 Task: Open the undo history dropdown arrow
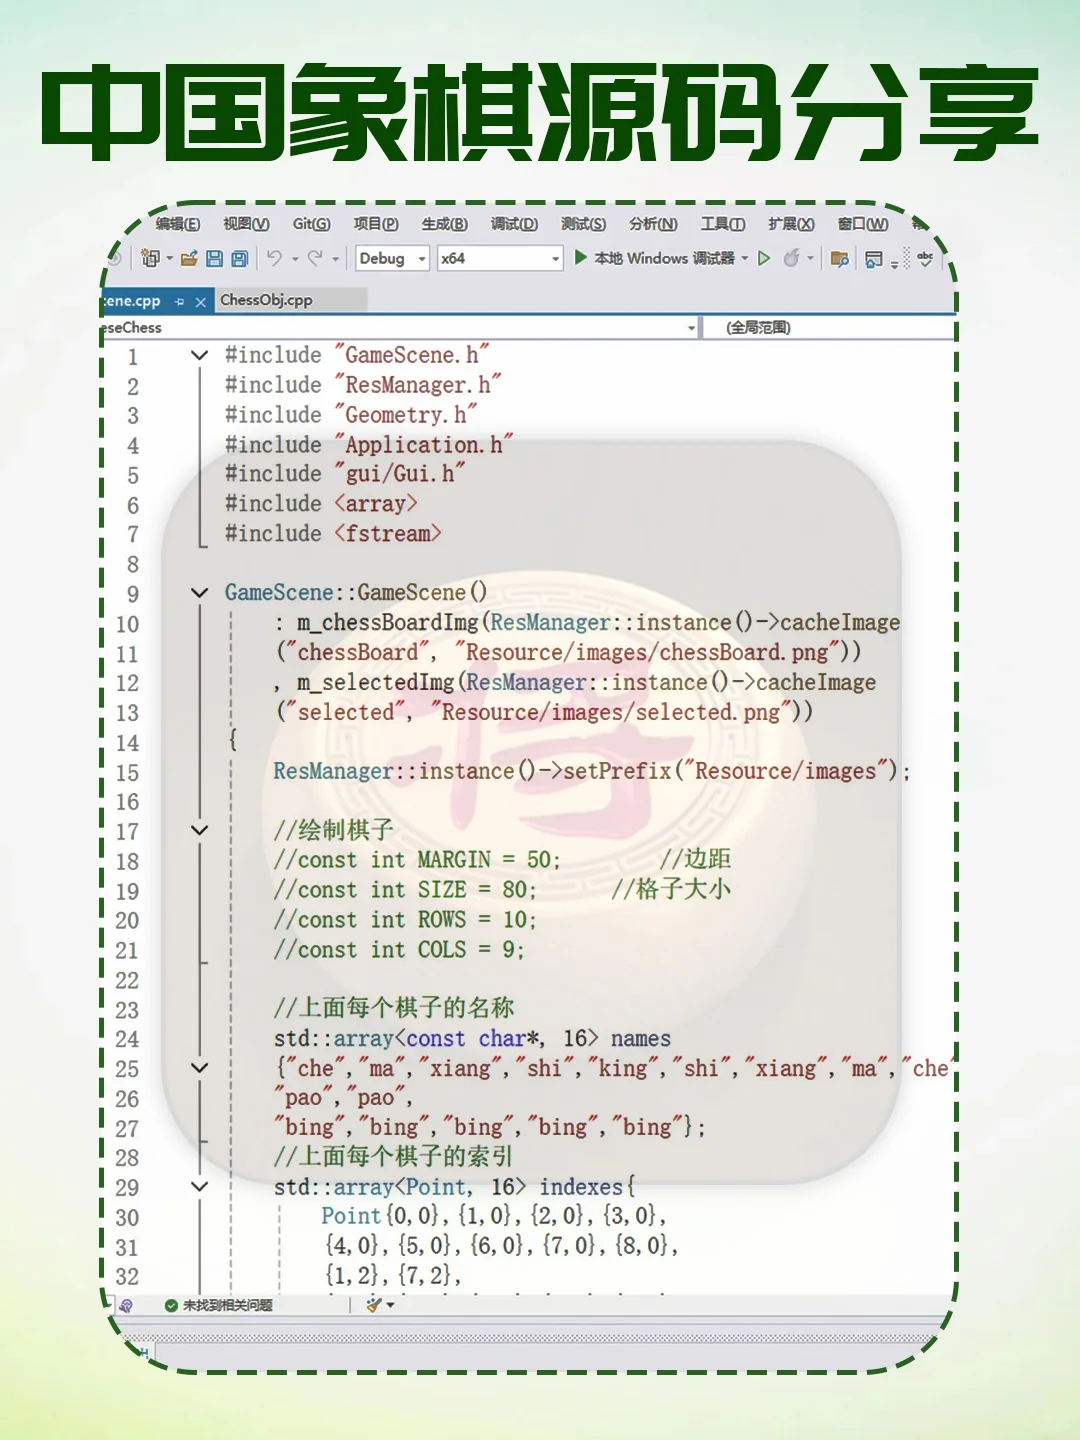295,259
